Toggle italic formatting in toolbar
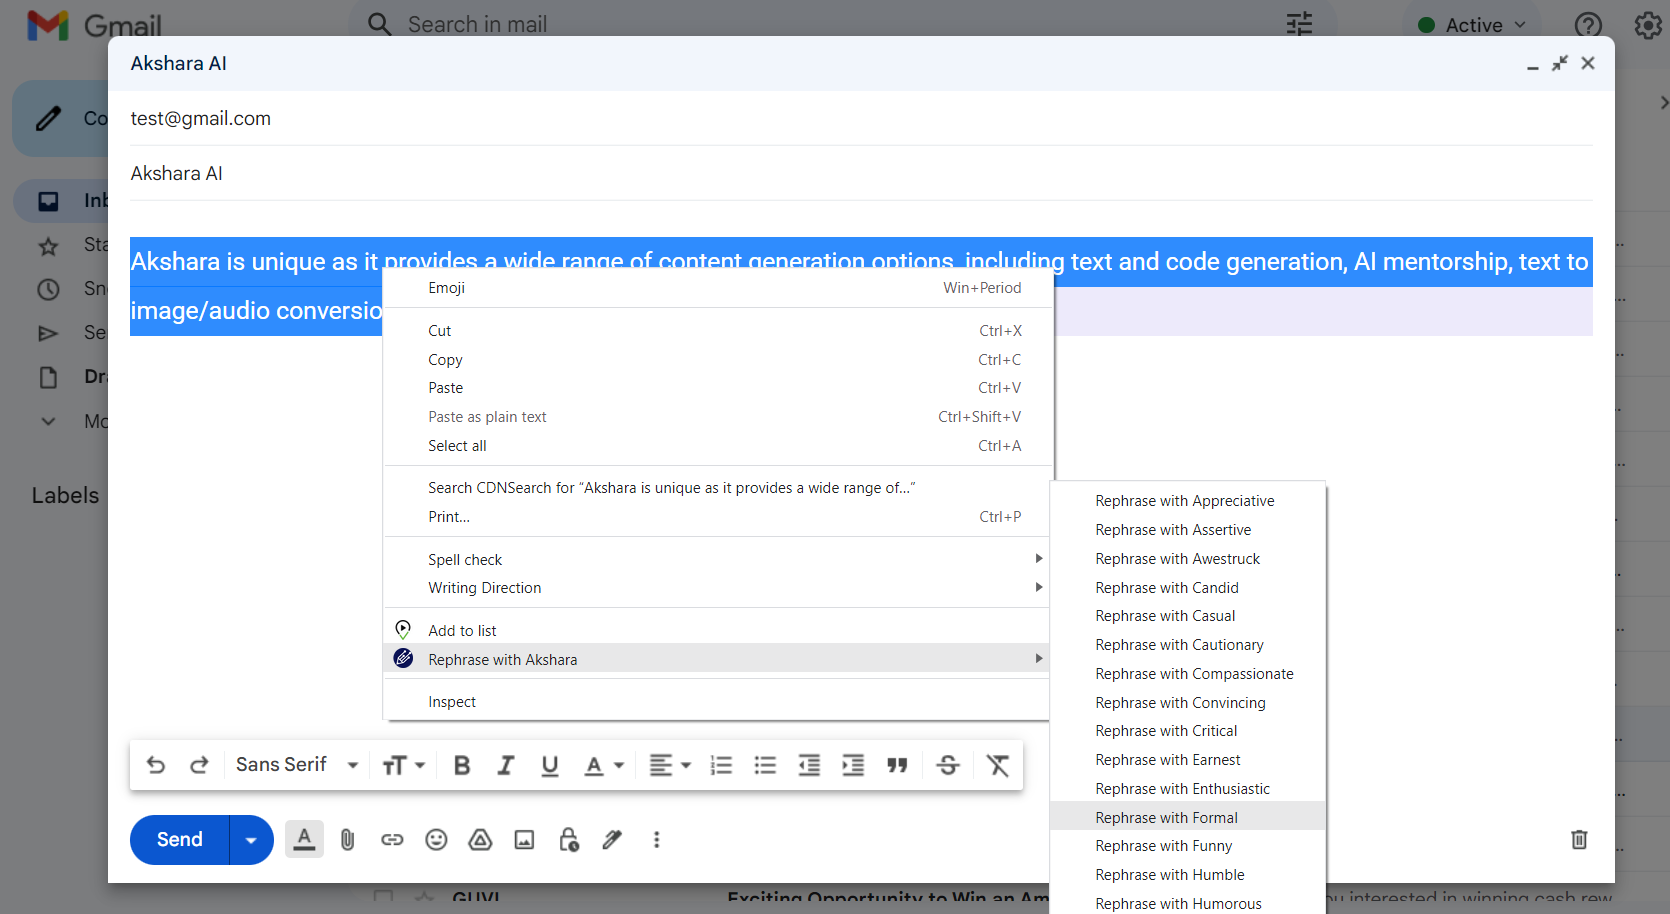Screen dimensions: 1670x914 506,765
